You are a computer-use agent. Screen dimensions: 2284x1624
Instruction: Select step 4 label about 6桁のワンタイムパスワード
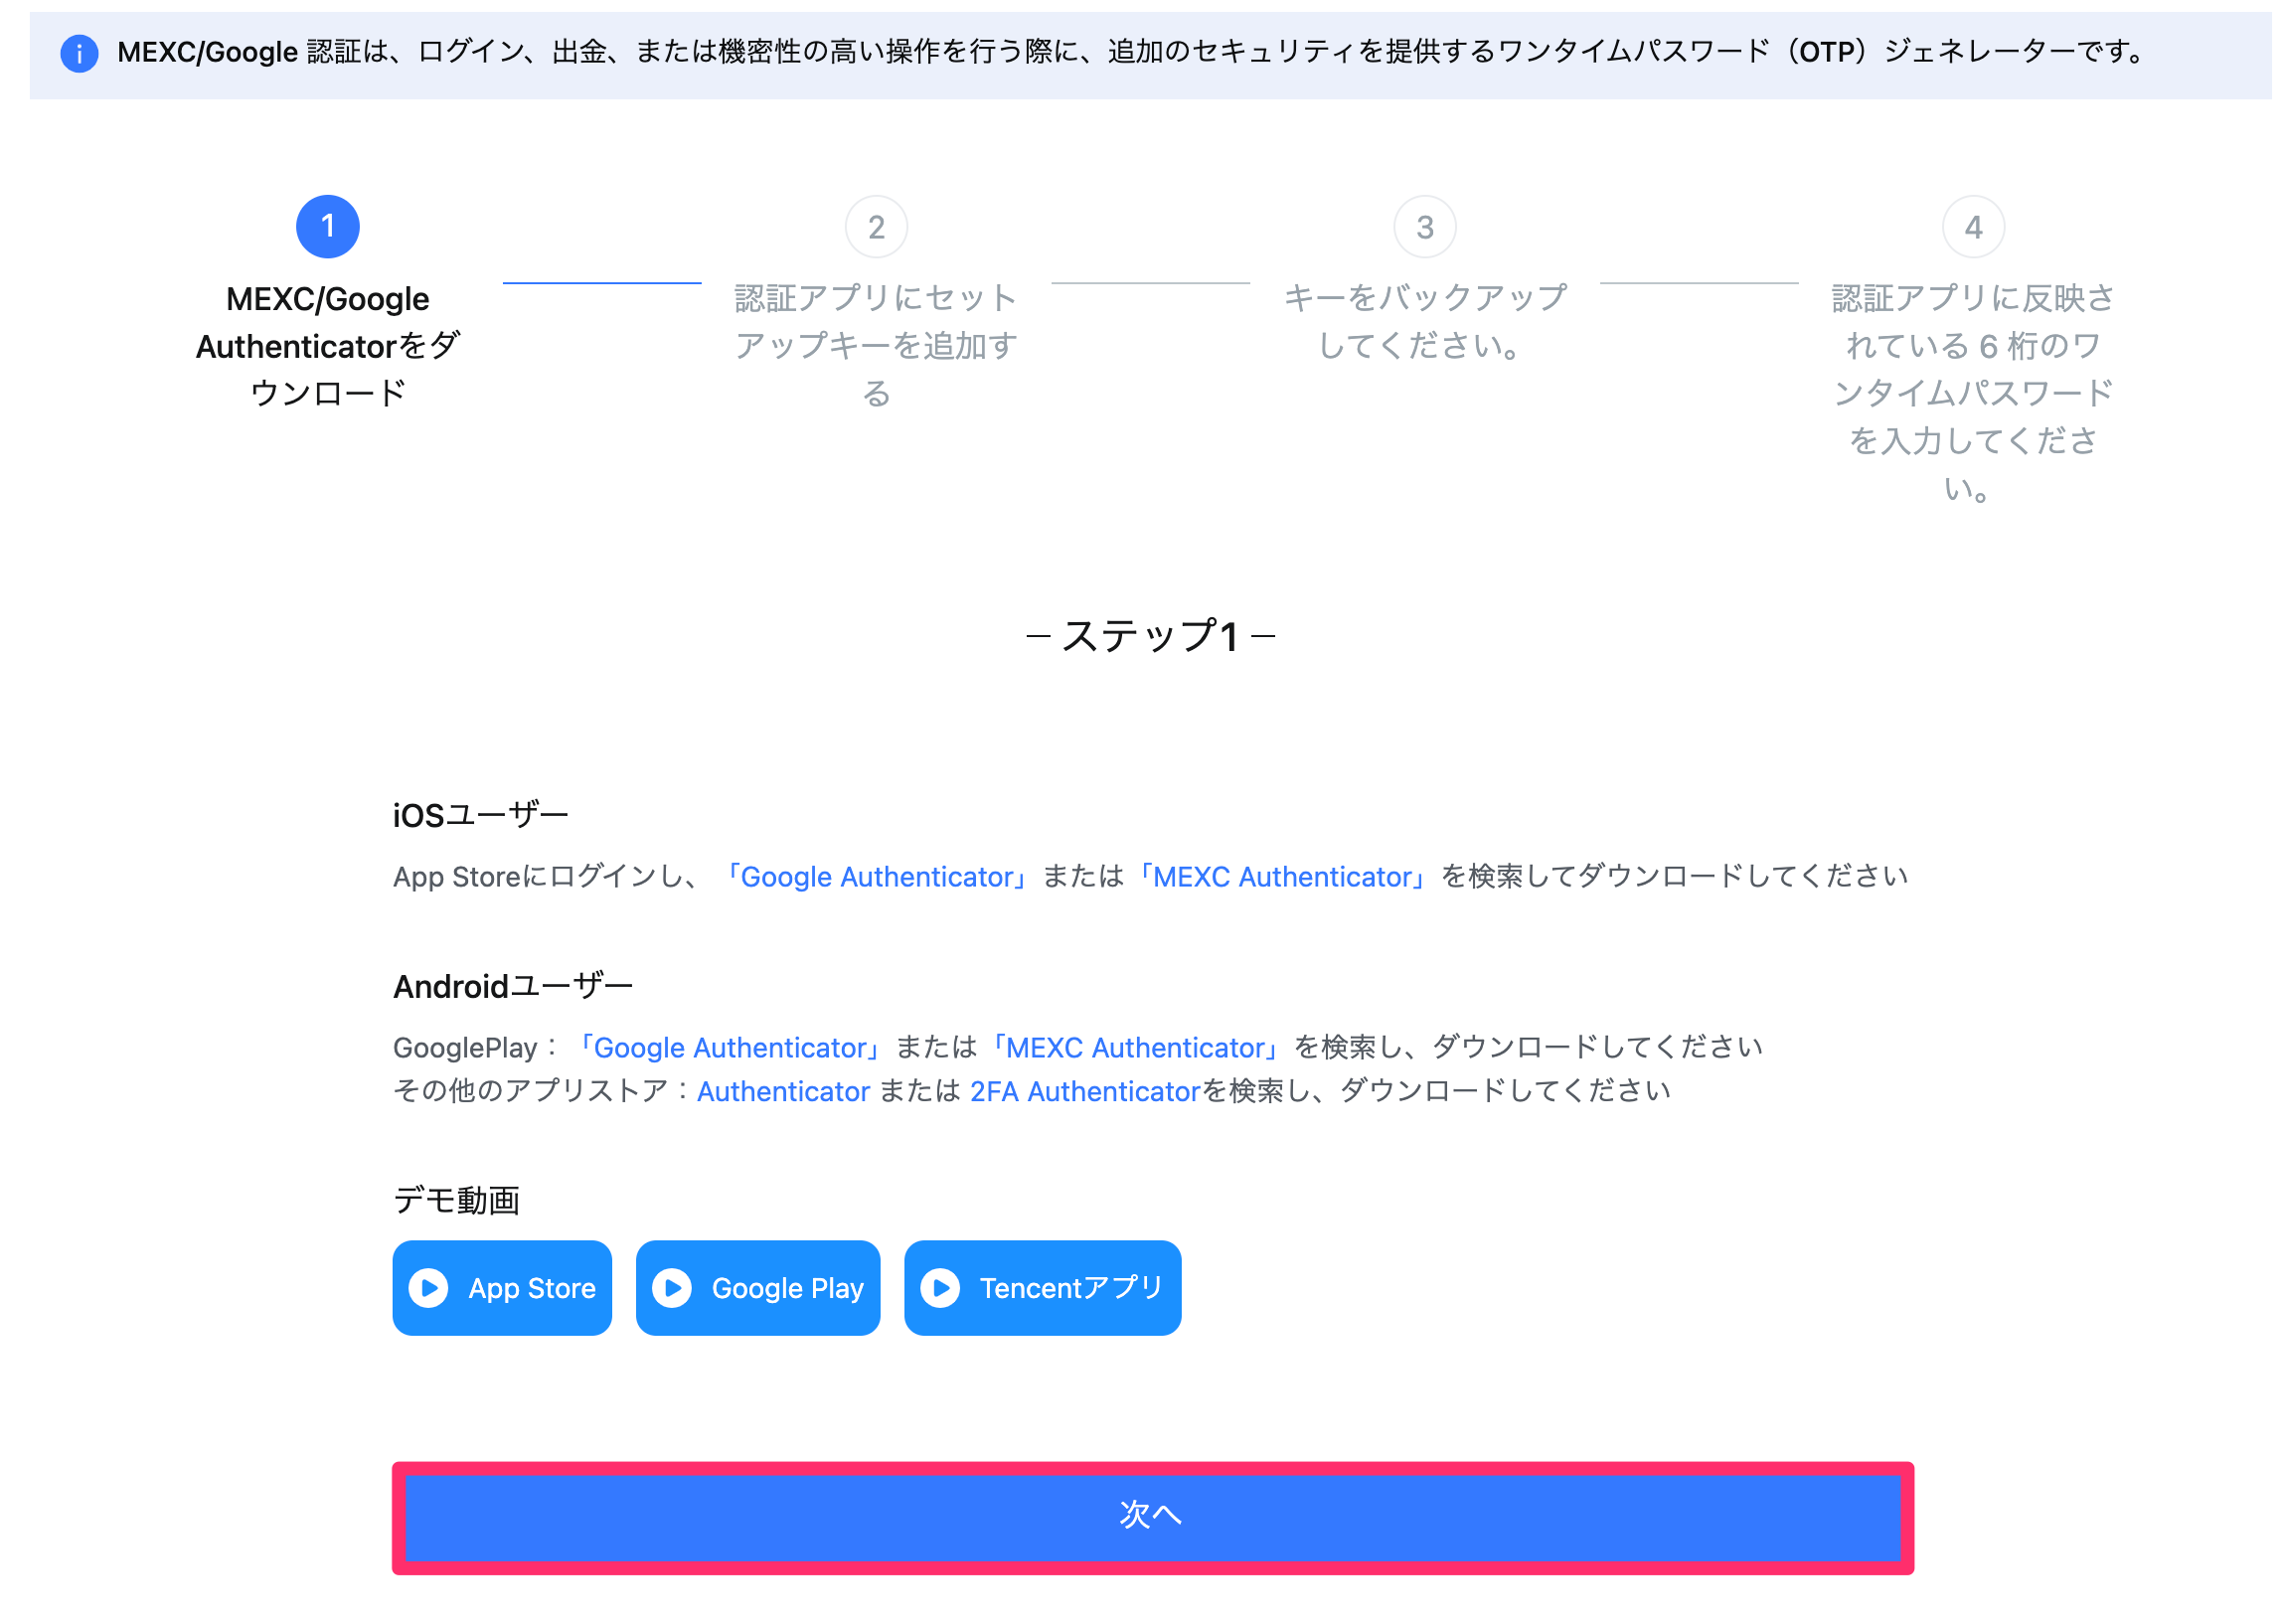pos(1974,393)
